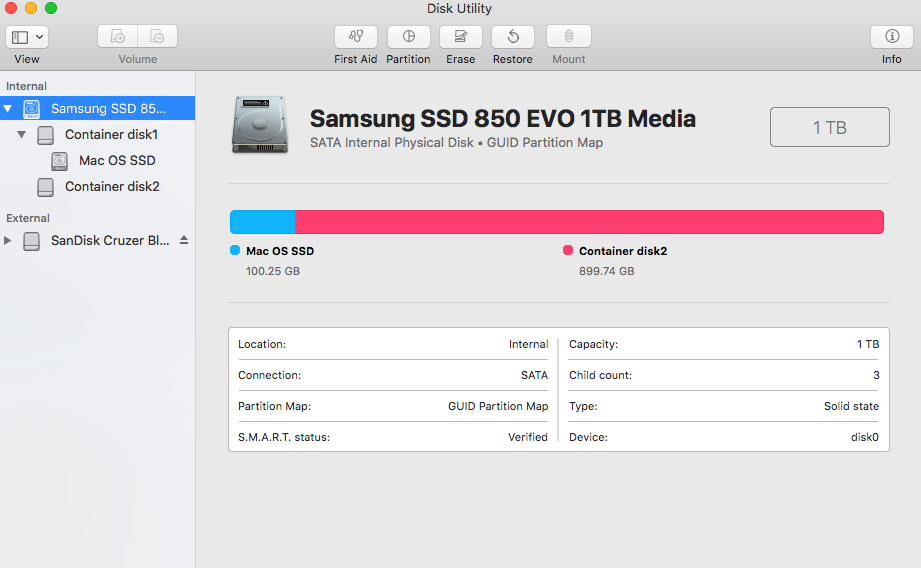
Task: Select the Mac OS SSD volume
Action: click(97, 160)
